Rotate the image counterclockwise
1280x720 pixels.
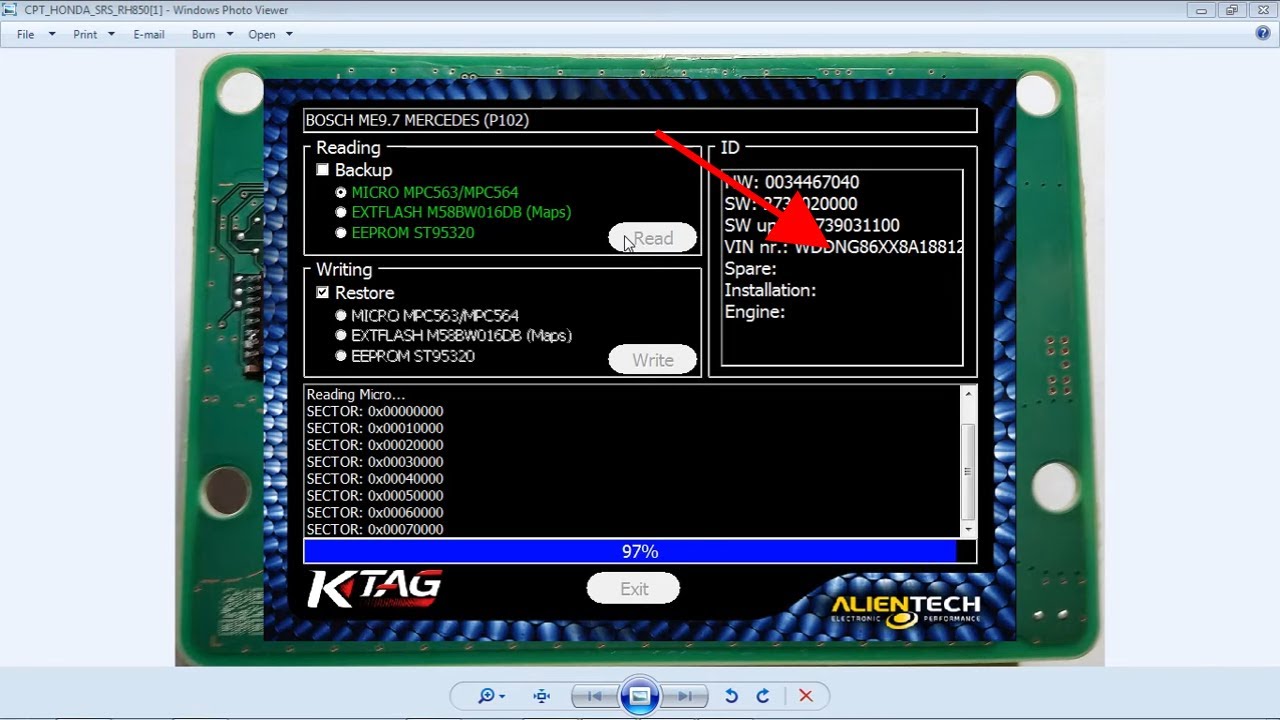tap(731, 696)
